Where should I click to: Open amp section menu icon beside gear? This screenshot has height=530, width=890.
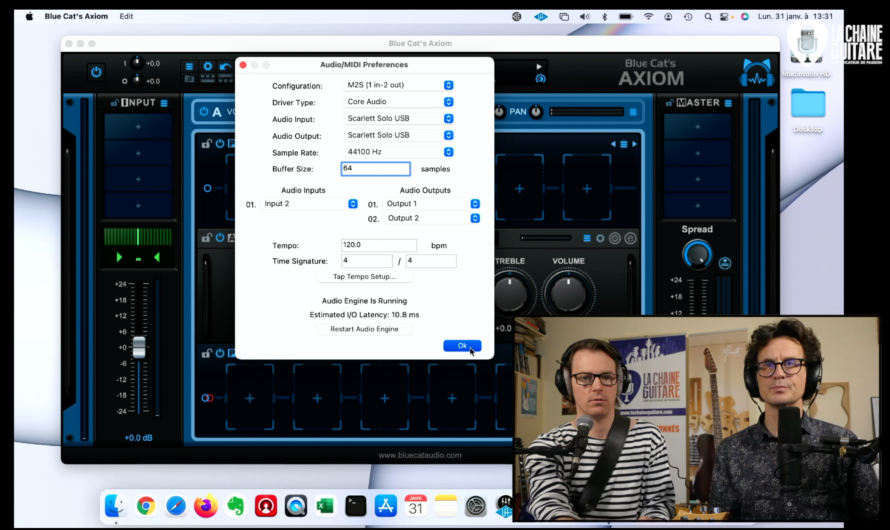click(587, 238)
